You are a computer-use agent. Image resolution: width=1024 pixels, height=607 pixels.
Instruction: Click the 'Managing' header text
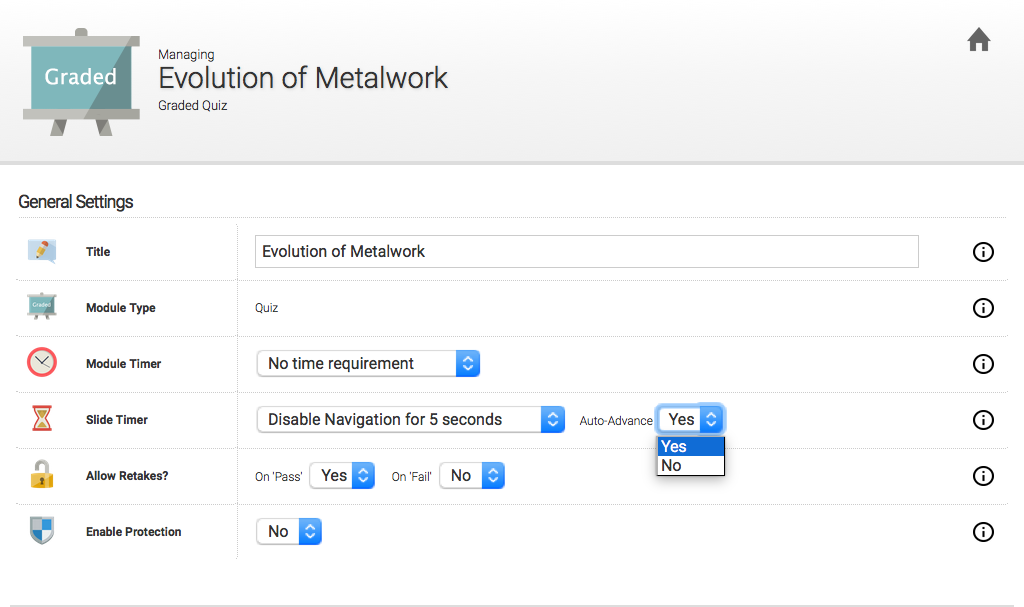(186, 54)
